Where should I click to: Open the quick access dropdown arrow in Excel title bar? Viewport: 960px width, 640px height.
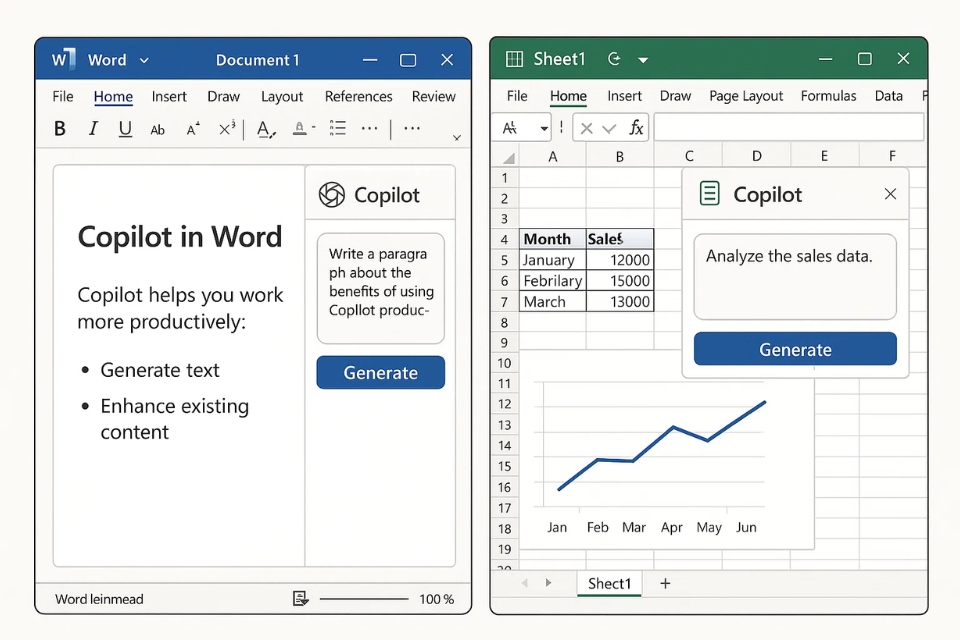[x=643, y=60]
